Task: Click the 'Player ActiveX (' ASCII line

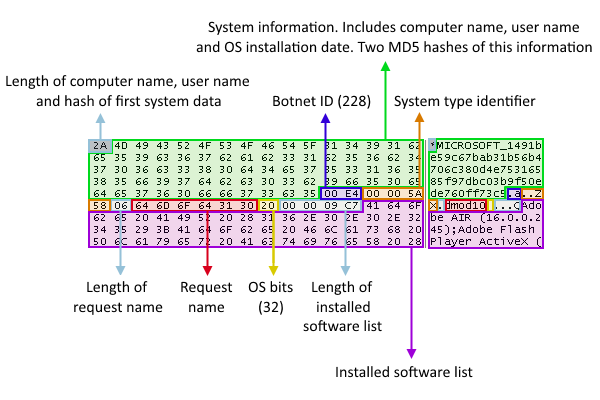Action: [485, 242]
